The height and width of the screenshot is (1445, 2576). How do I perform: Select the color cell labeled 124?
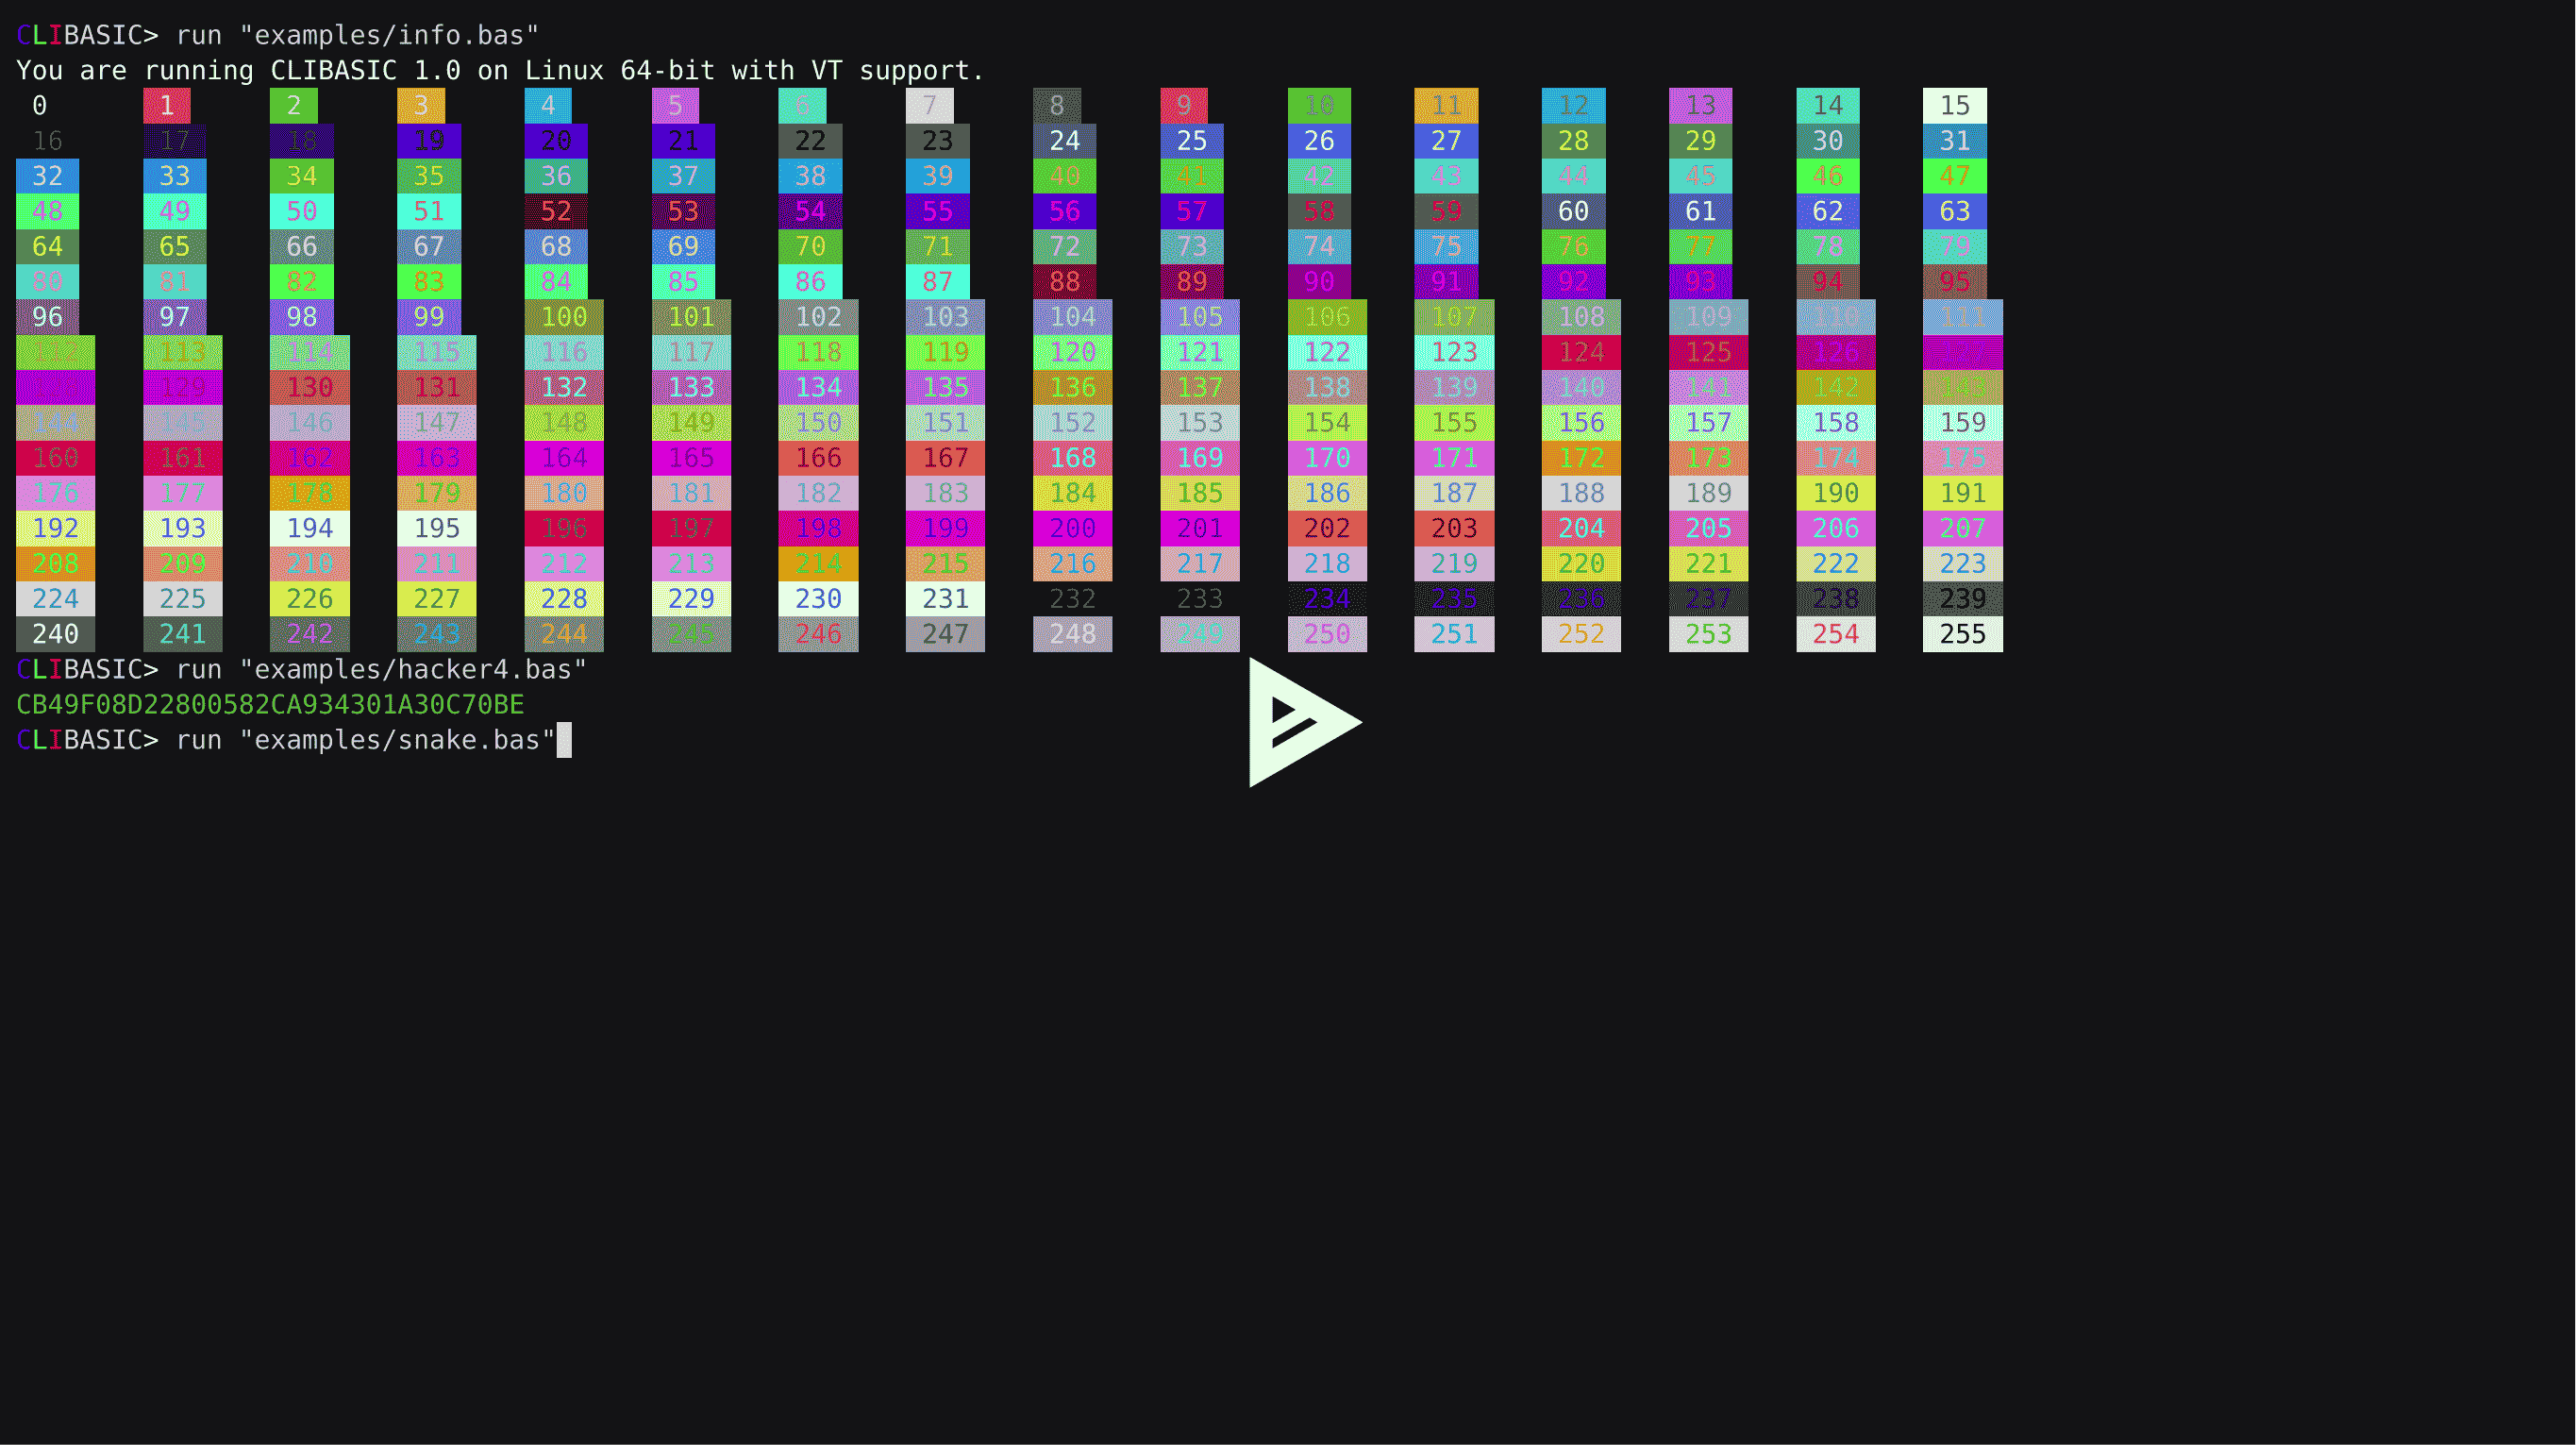click(x=1581, y=352)
